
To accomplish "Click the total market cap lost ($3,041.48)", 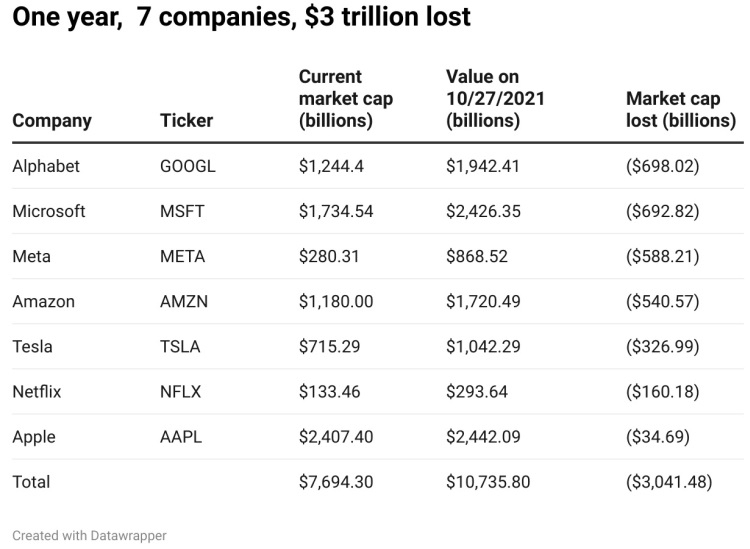I will pos(669,482).
